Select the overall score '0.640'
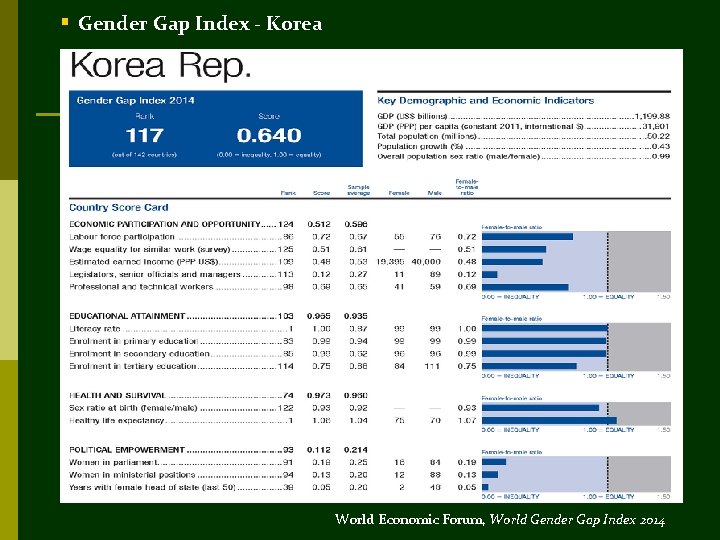The height and width of the screenshot is (540, 720). pyautogui.click(x=269, y=135)
